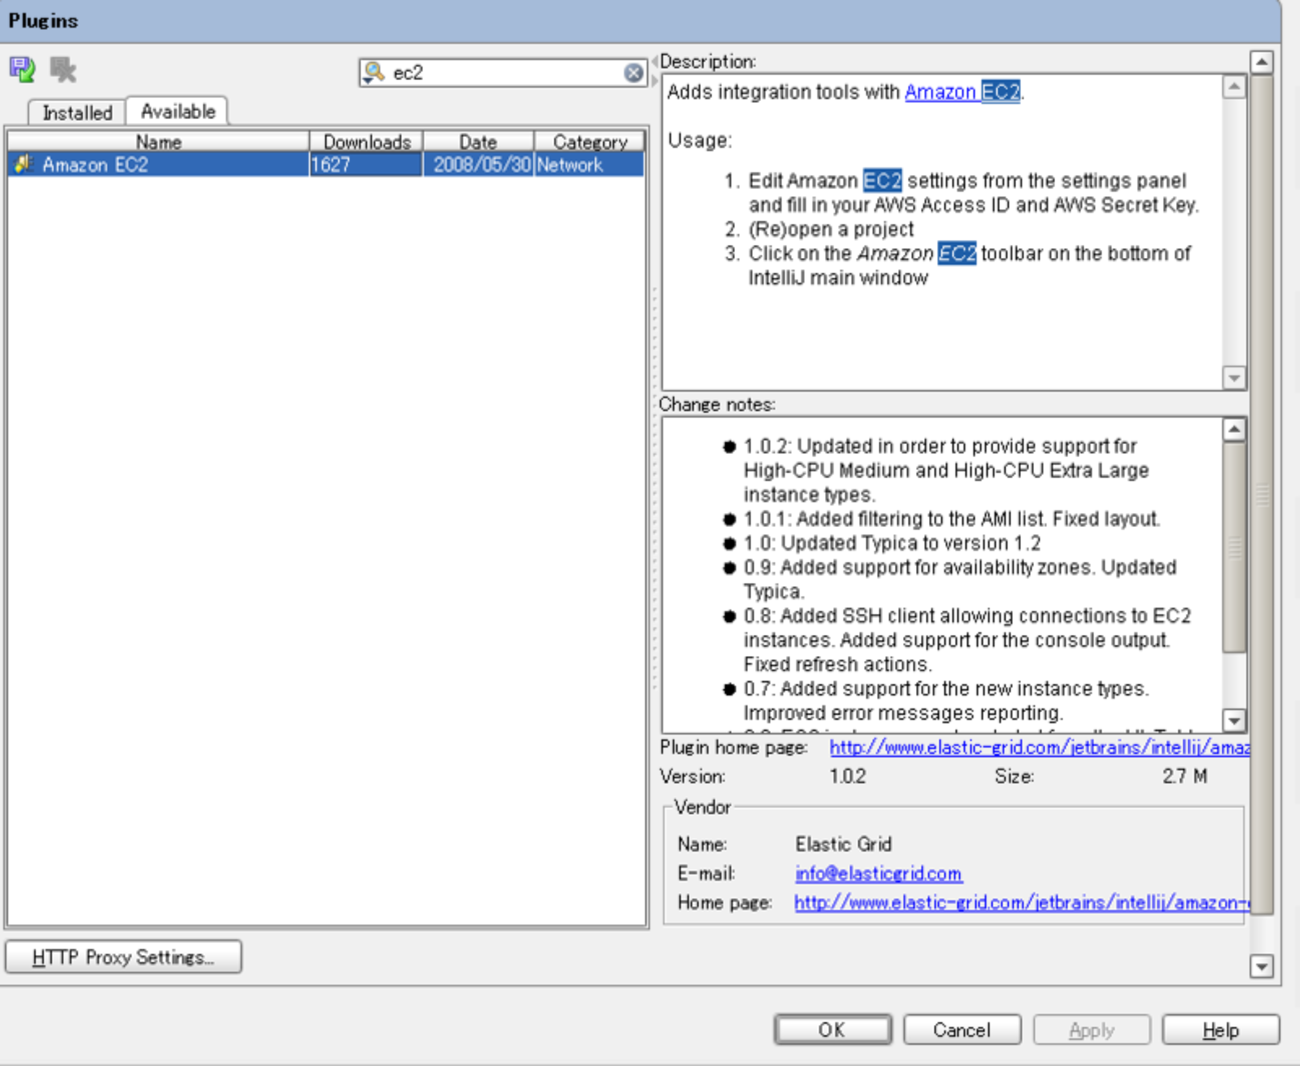The width and height of the screenshot is (1300, 1066).
Task: Click the version value 1.0.2
Action: point(848,776)
